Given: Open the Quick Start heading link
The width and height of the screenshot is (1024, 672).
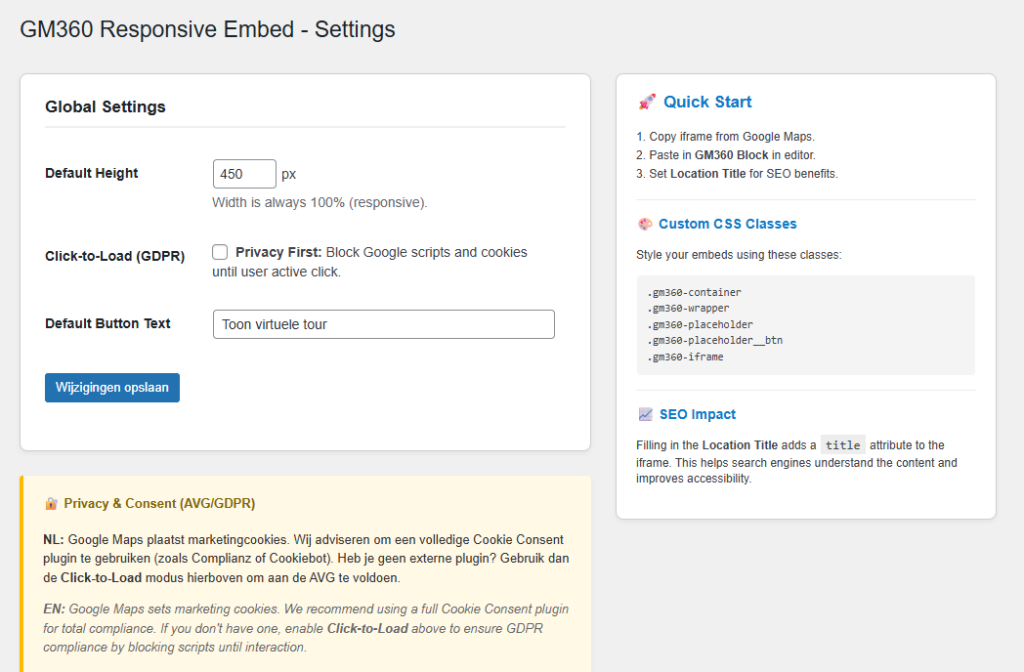Looking at the screenshot, I should pyautogui.click(x=706, y=101).
